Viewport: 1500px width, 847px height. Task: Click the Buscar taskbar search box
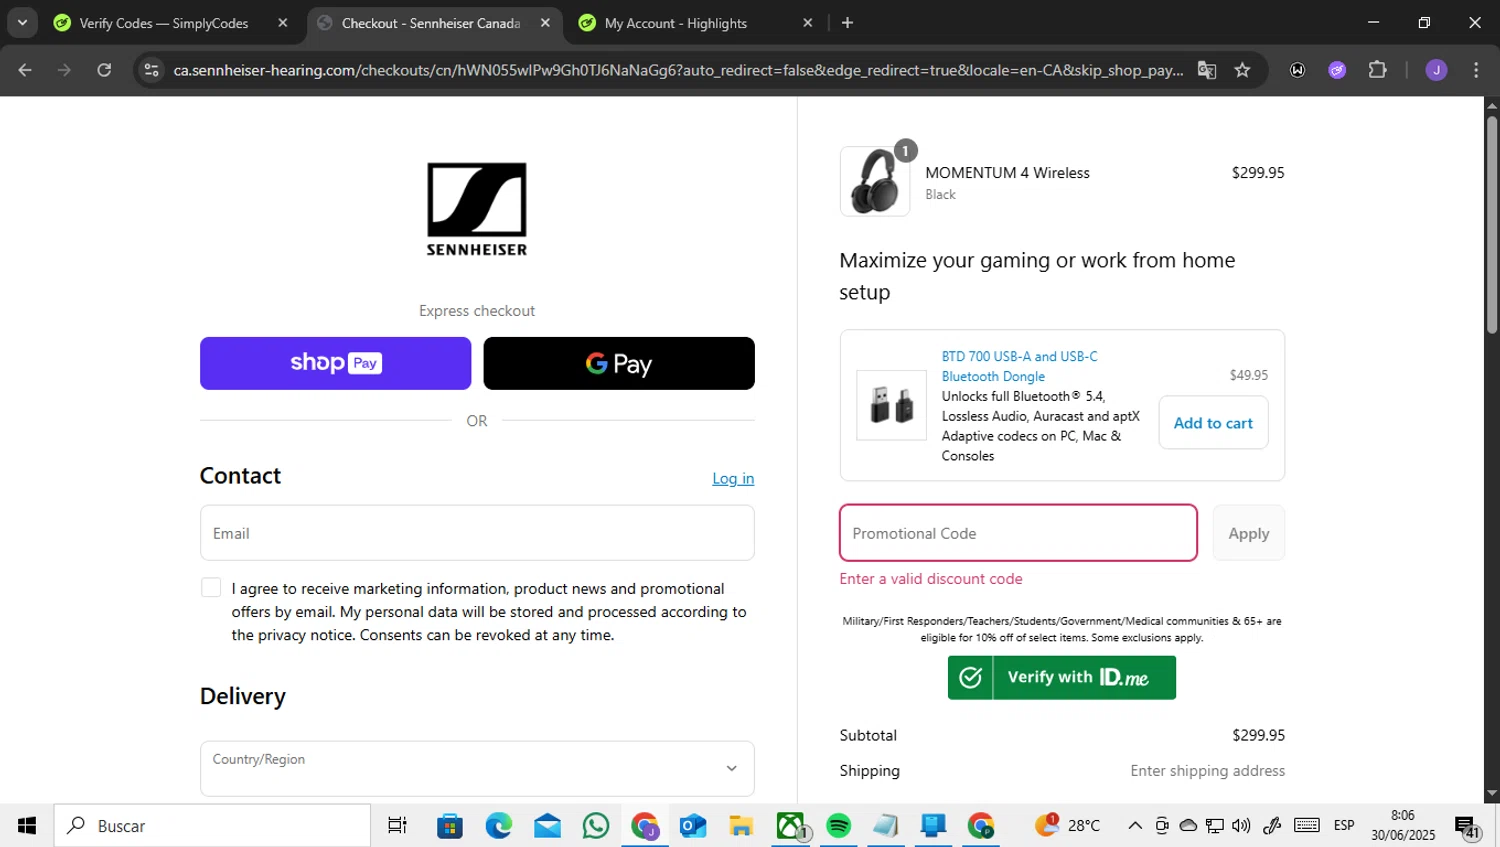(x=212, y=826)
